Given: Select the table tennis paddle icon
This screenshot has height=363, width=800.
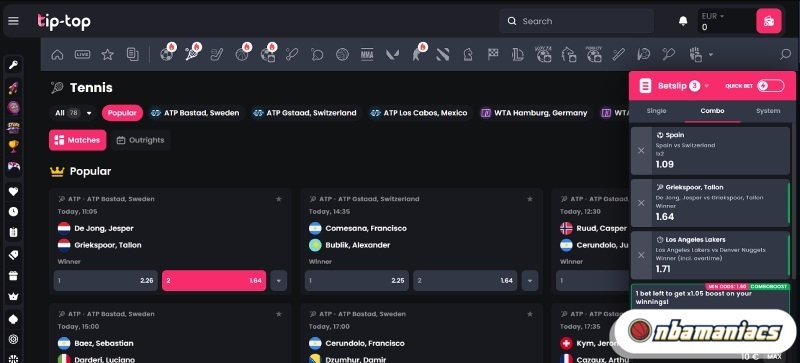Looking at the screenshot, I should 317,55.
